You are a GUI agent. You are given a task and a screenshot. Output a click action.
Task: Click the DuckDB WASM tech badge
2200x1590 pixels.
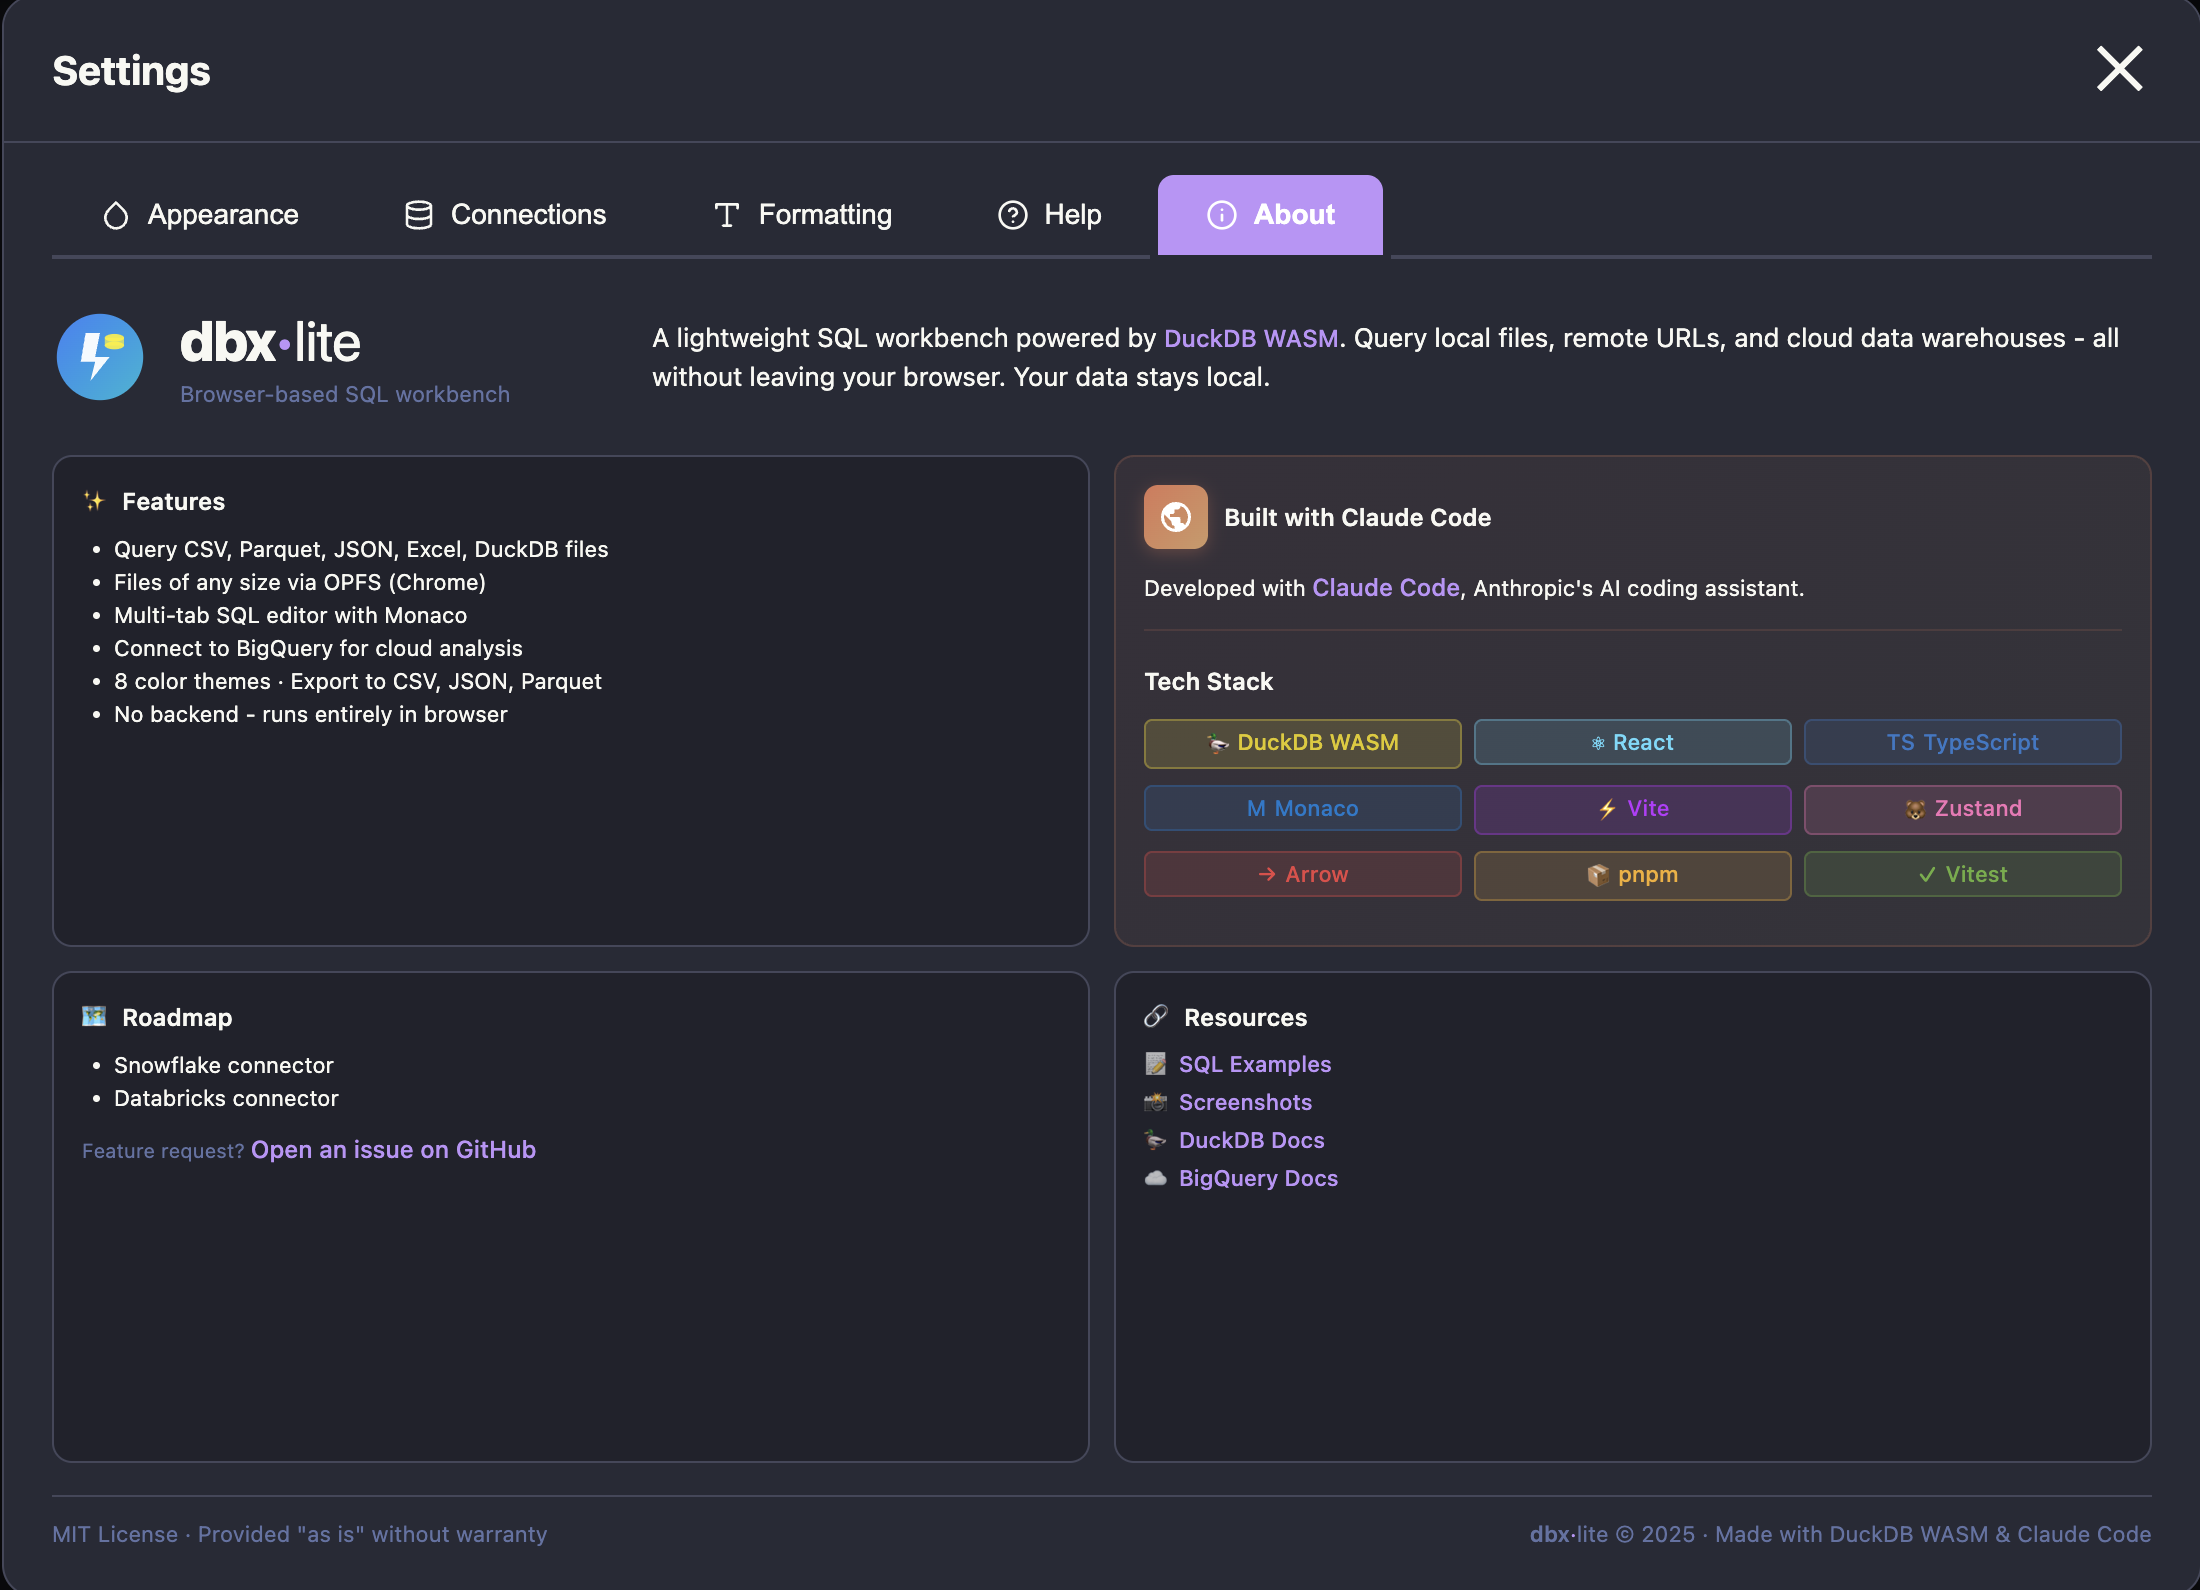coord(1302,743)
